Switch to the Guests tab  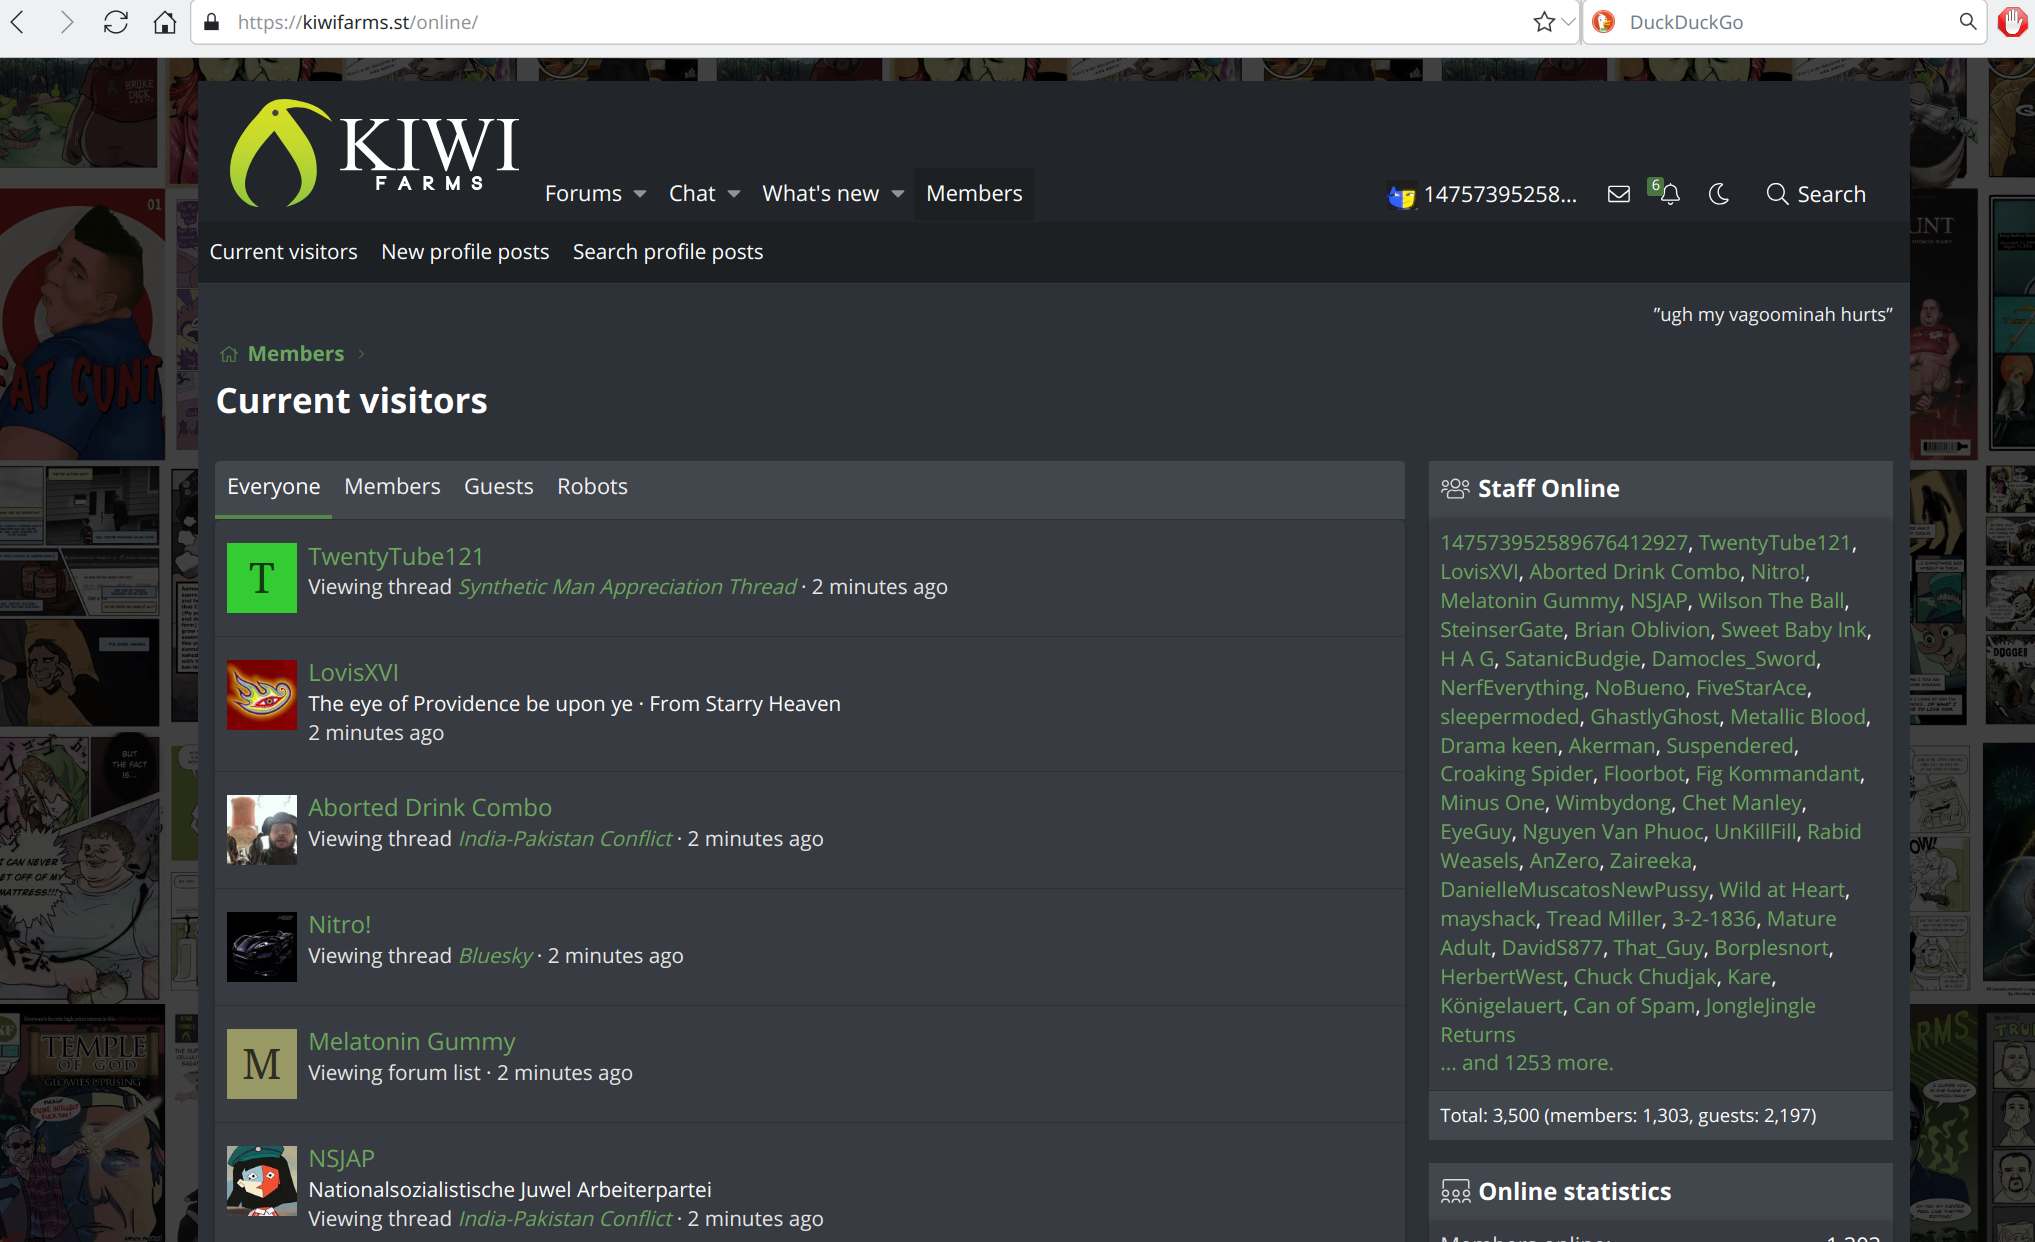[498, 487]
